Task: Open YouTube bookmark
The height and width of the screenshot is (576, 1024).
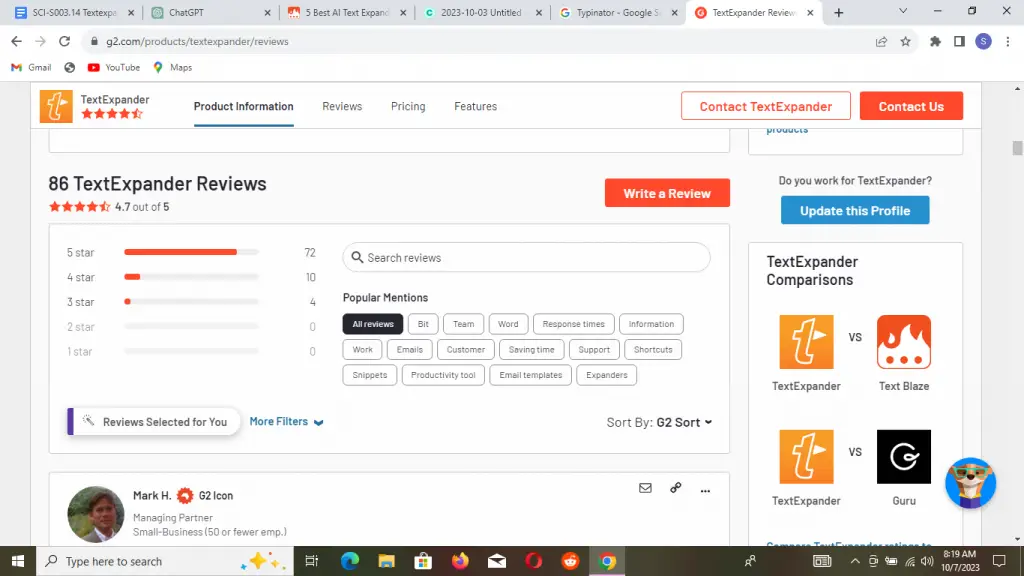Action: click(114, 67)
